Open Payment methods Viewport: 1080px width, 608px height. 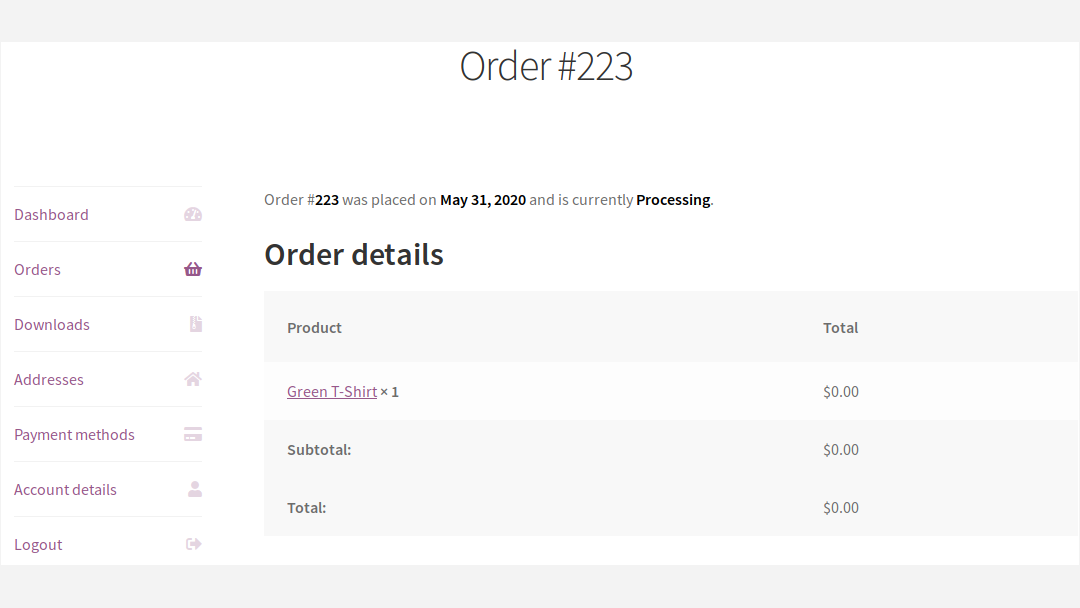74,435
